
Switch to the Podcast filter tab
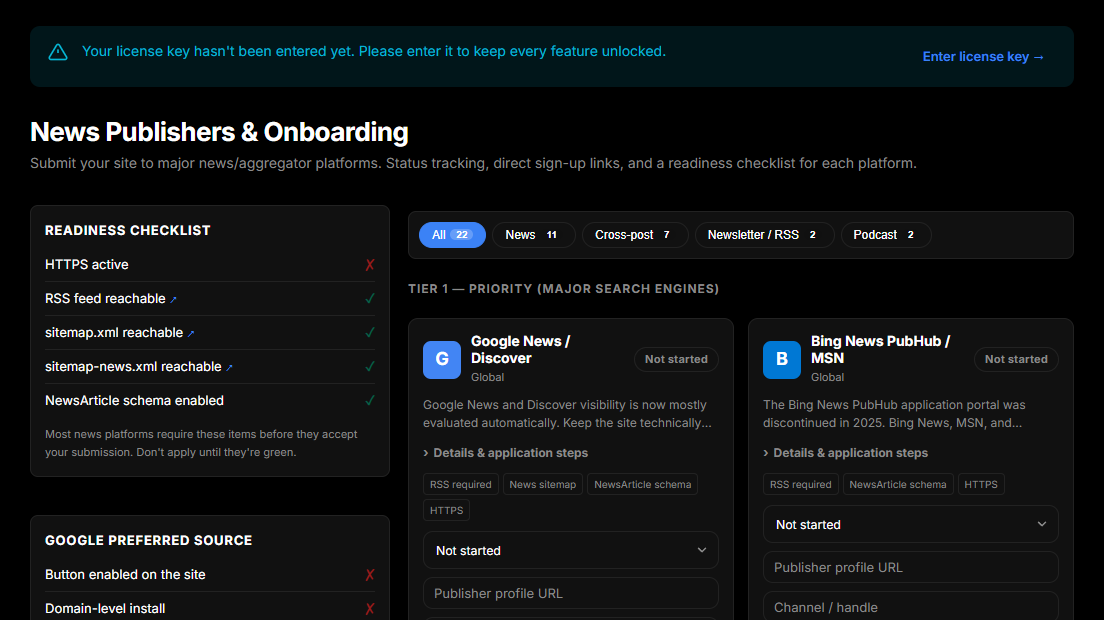886,235
